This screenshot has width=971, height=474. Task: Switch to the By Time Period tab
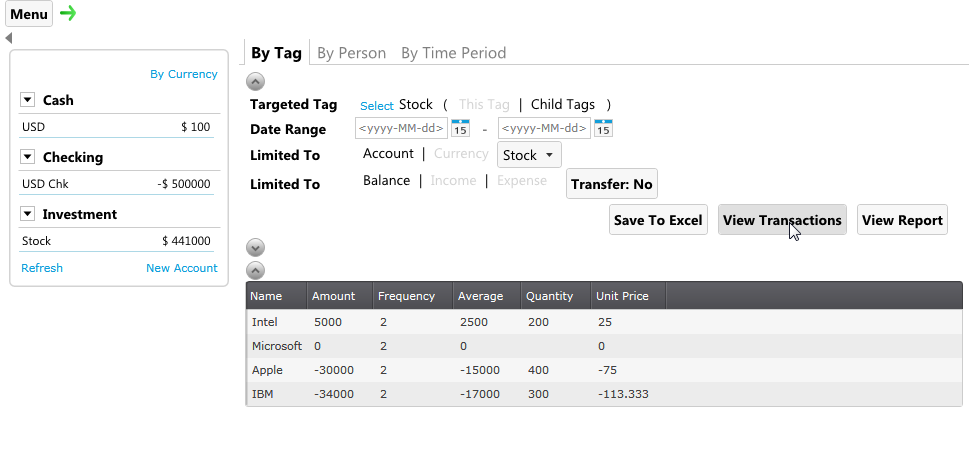click(x=453, y=53)
